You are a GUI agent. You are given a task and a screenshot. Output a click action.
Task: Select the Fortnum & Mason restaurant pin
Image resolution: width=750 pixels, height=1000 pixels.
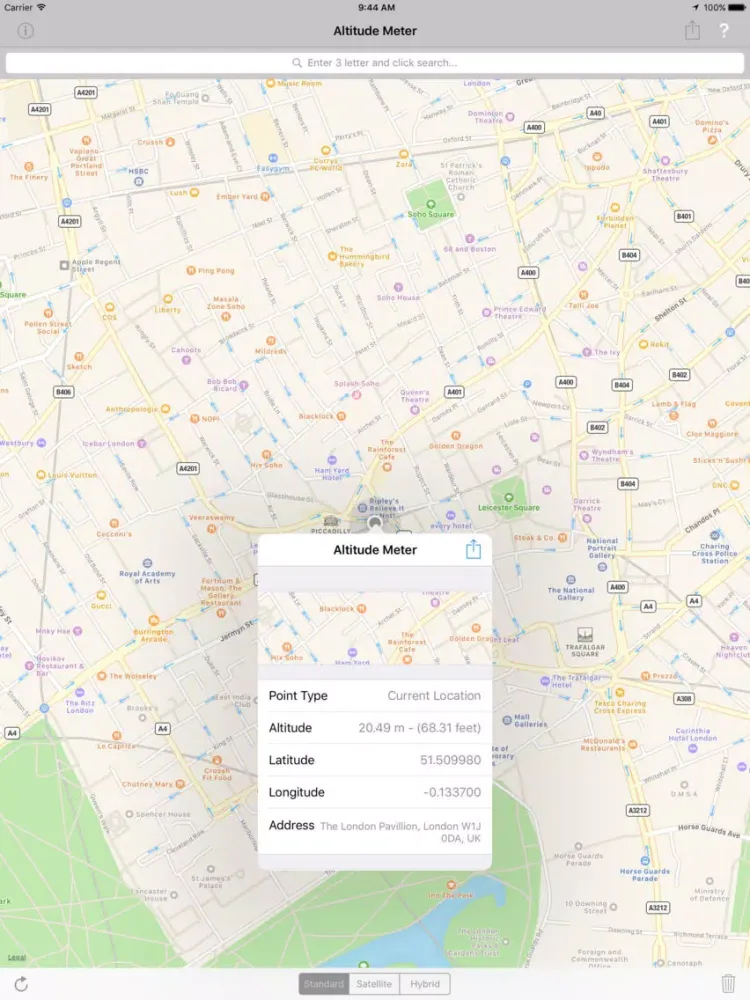[221, 613]
